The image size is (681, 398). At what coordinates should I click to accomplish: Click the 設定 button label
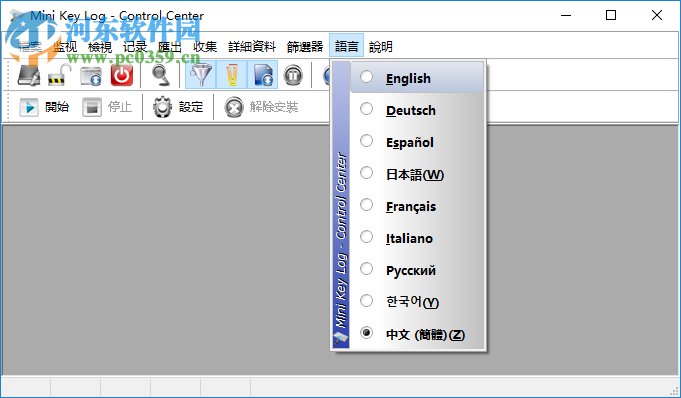[x=191, y=107]
